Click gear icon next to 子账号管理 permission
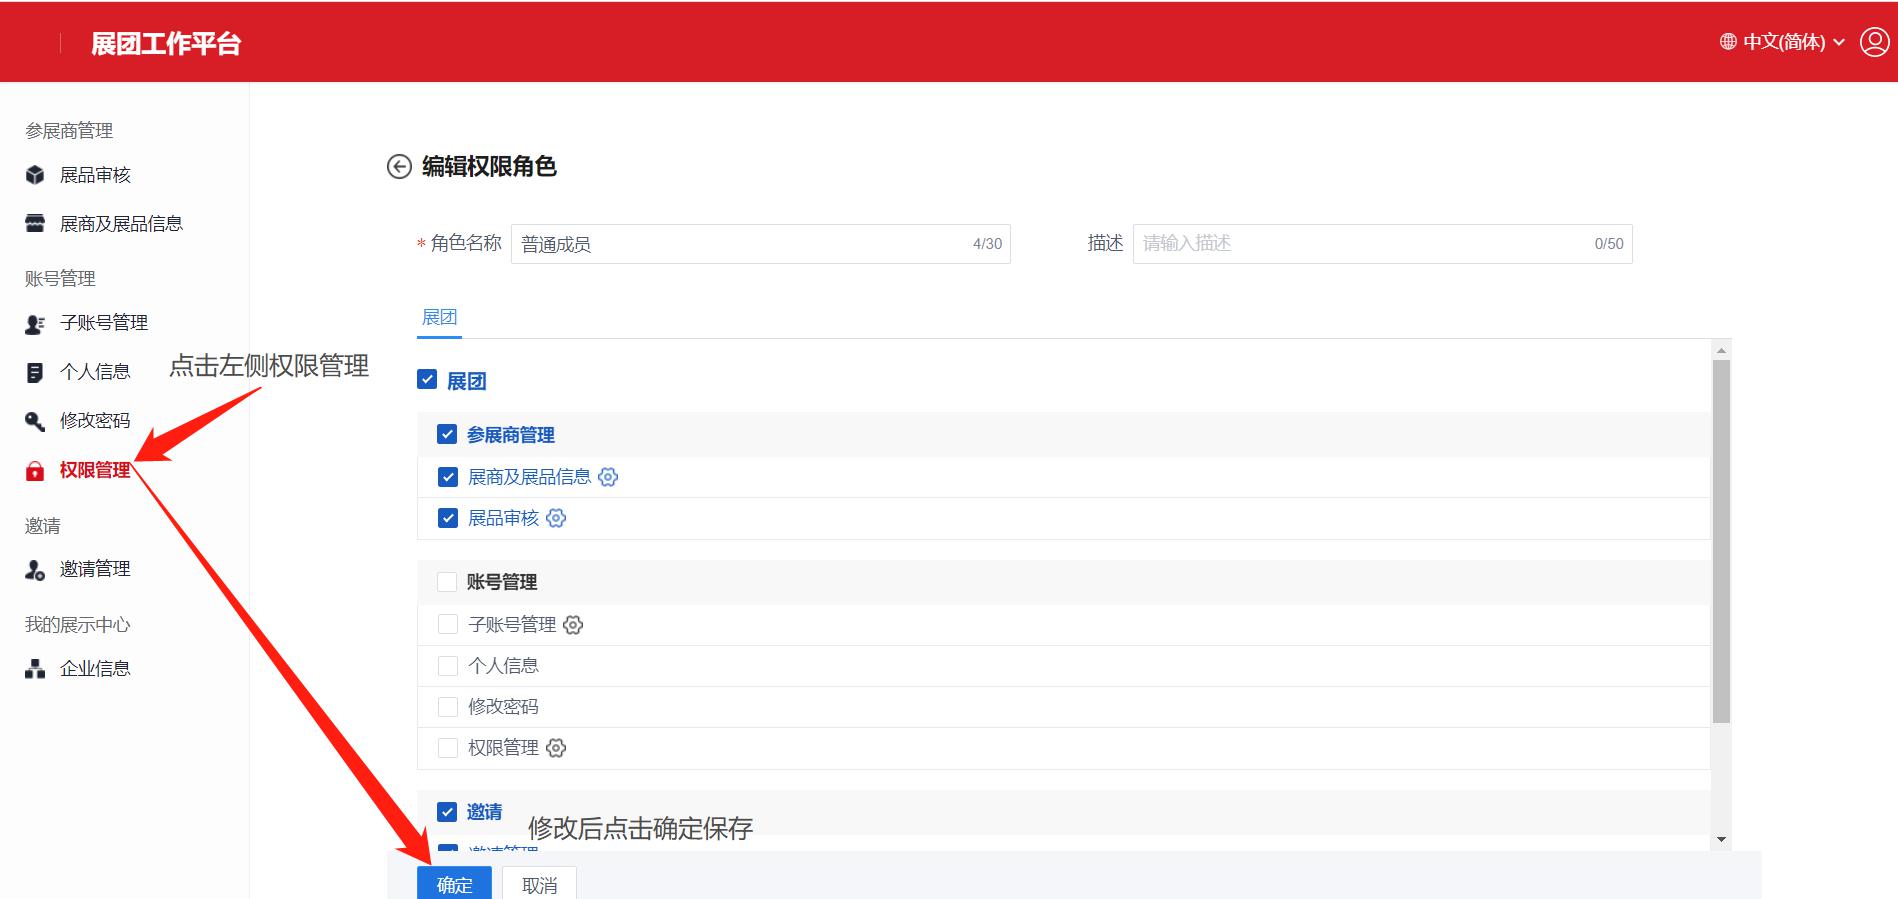 click(573, 625)
